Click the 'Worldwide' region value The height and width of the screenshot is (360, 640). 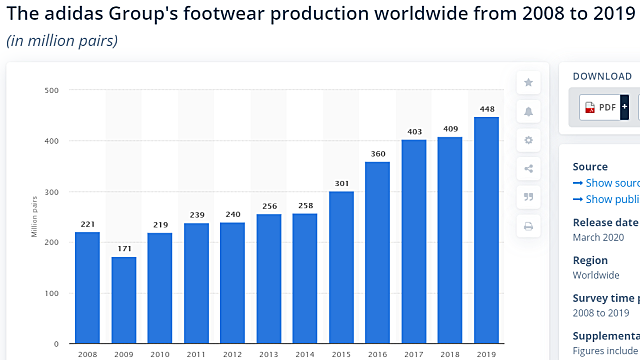pyautogui.click(x=596, y=275)
